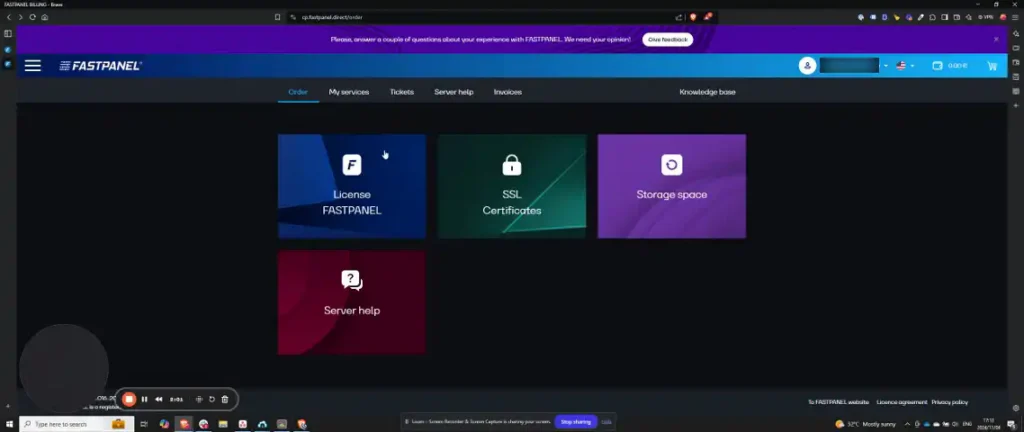
Task: Switch to the My services tab
Action: click(349, 92)
